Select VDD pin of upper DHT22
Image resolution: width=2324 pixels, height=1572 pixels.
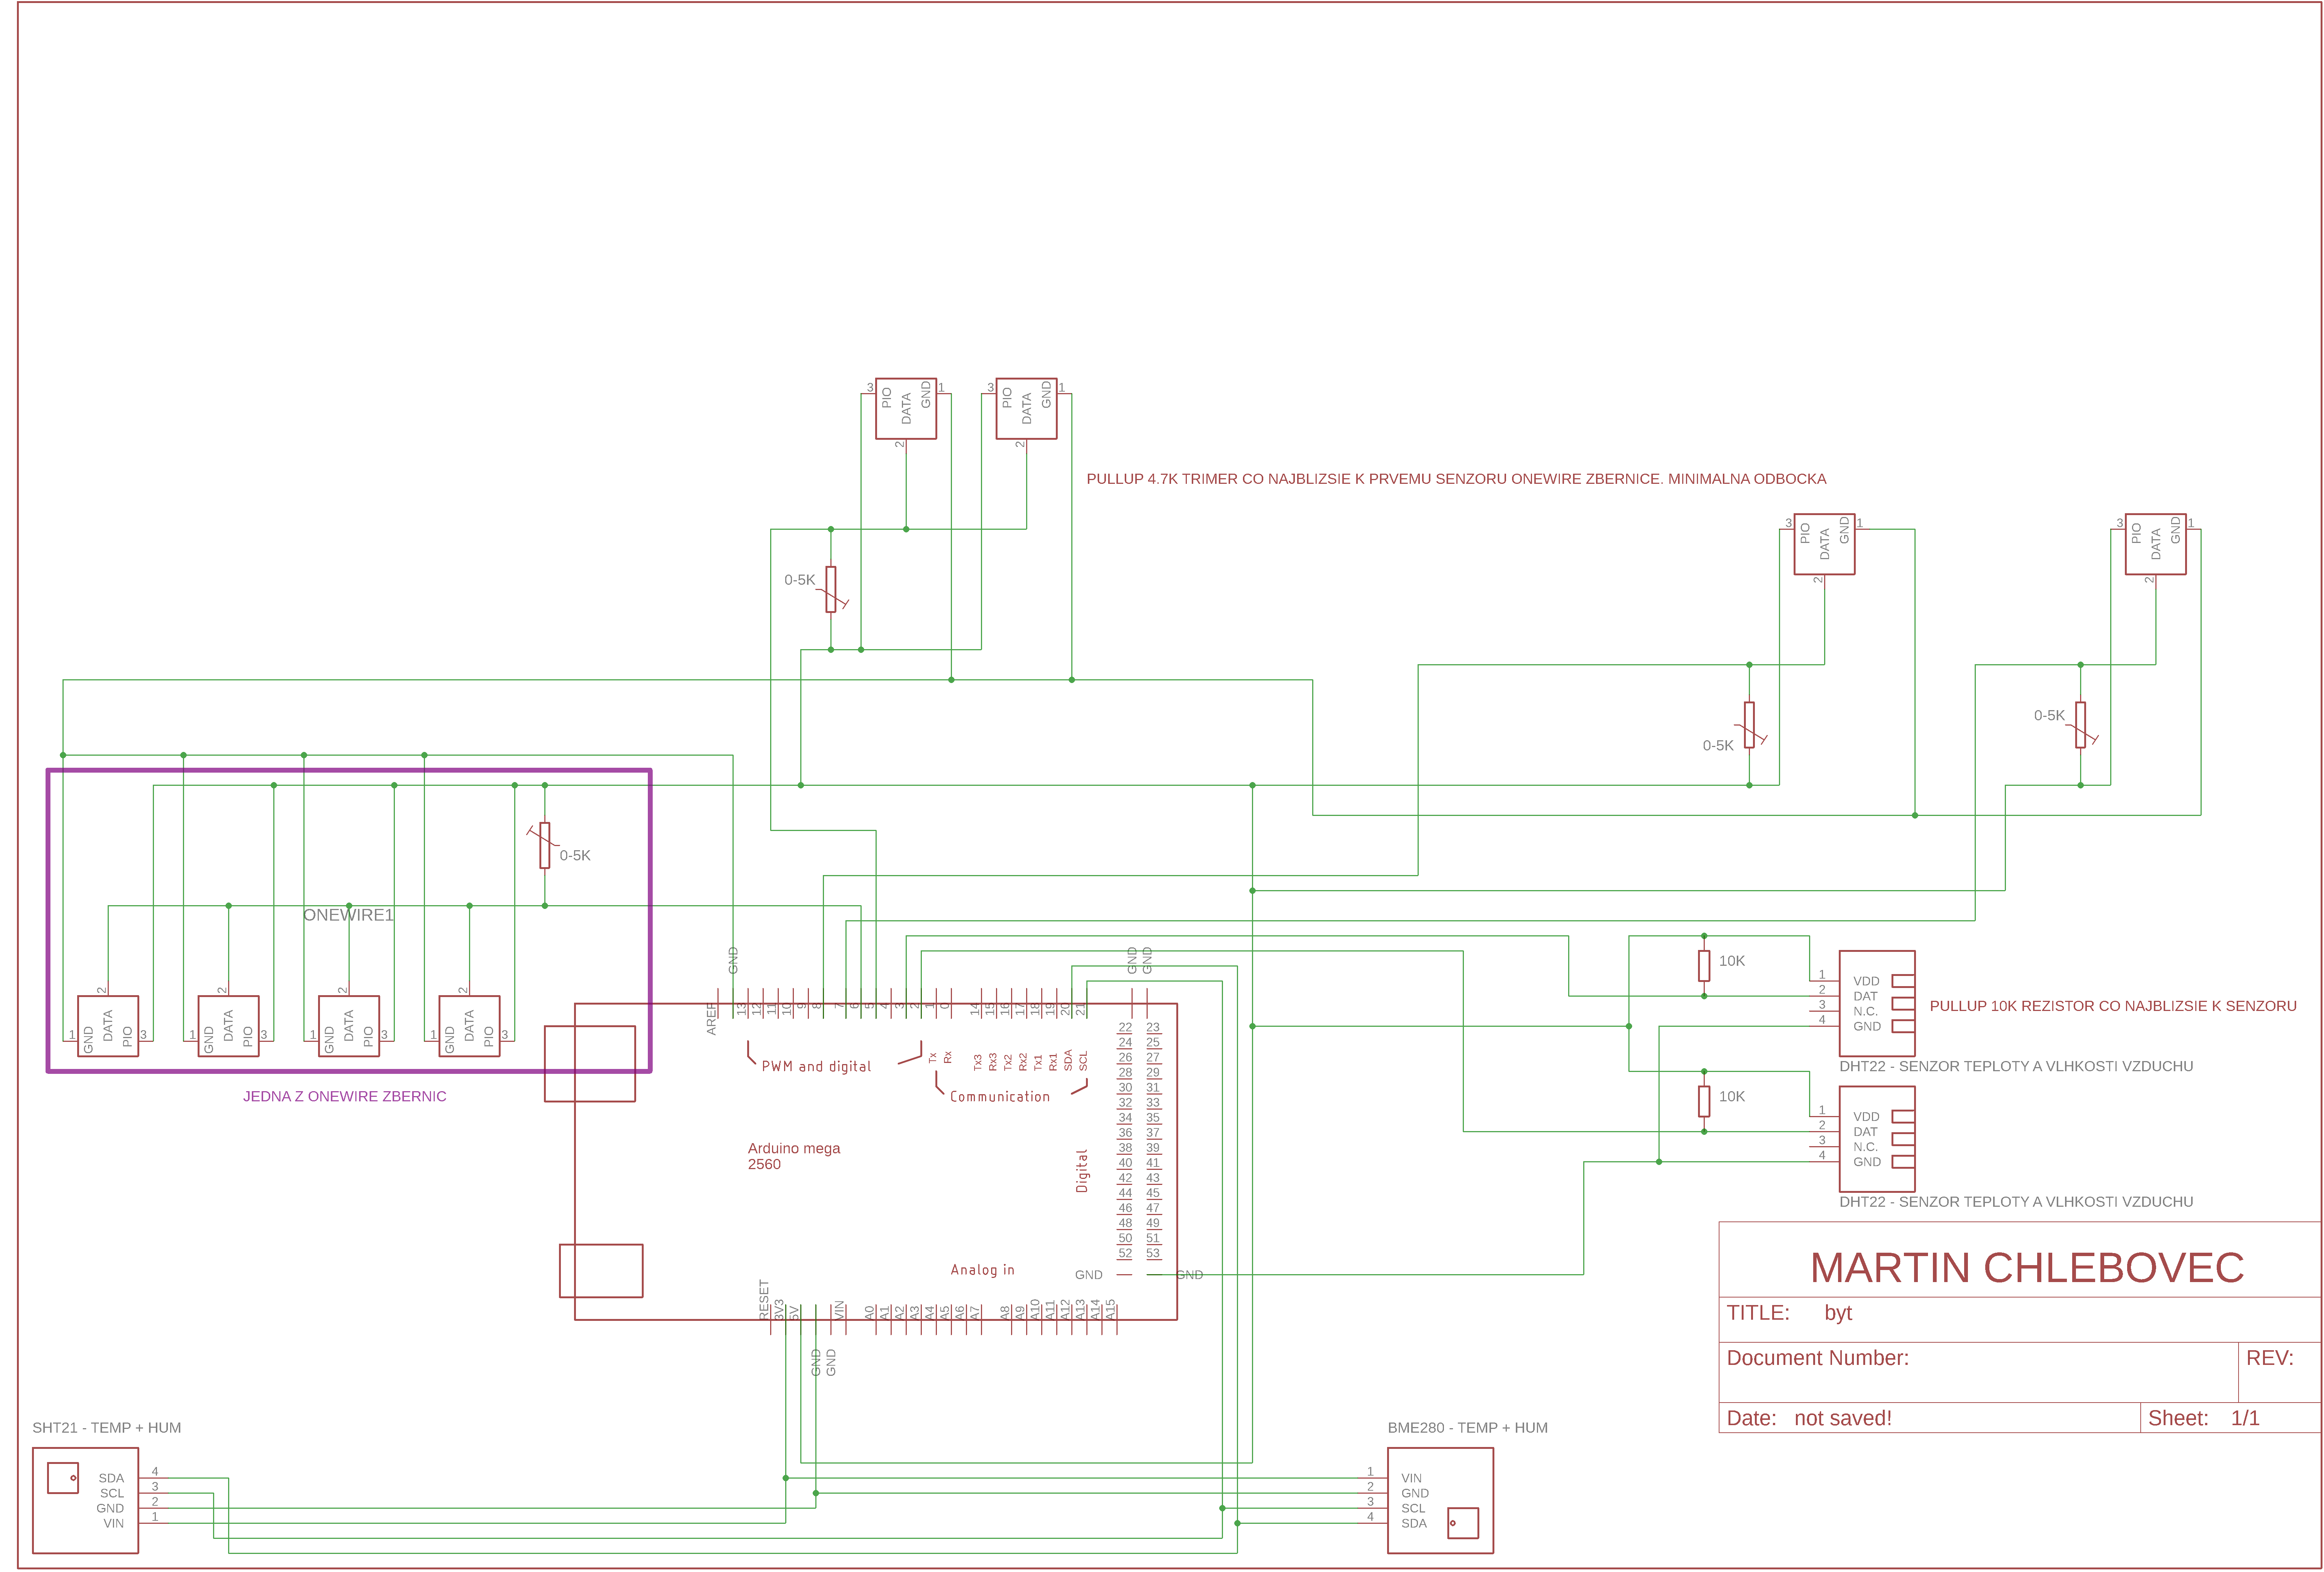[x=1866, y=981]
